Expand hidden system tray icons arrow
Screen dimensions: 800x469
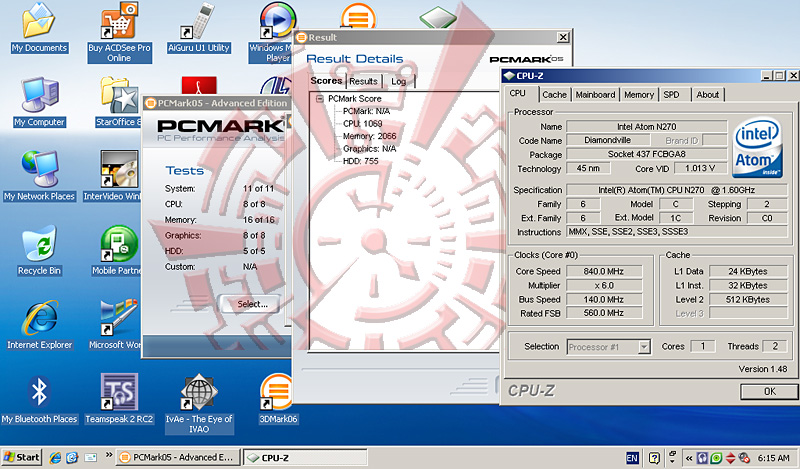tap(689, 458)
